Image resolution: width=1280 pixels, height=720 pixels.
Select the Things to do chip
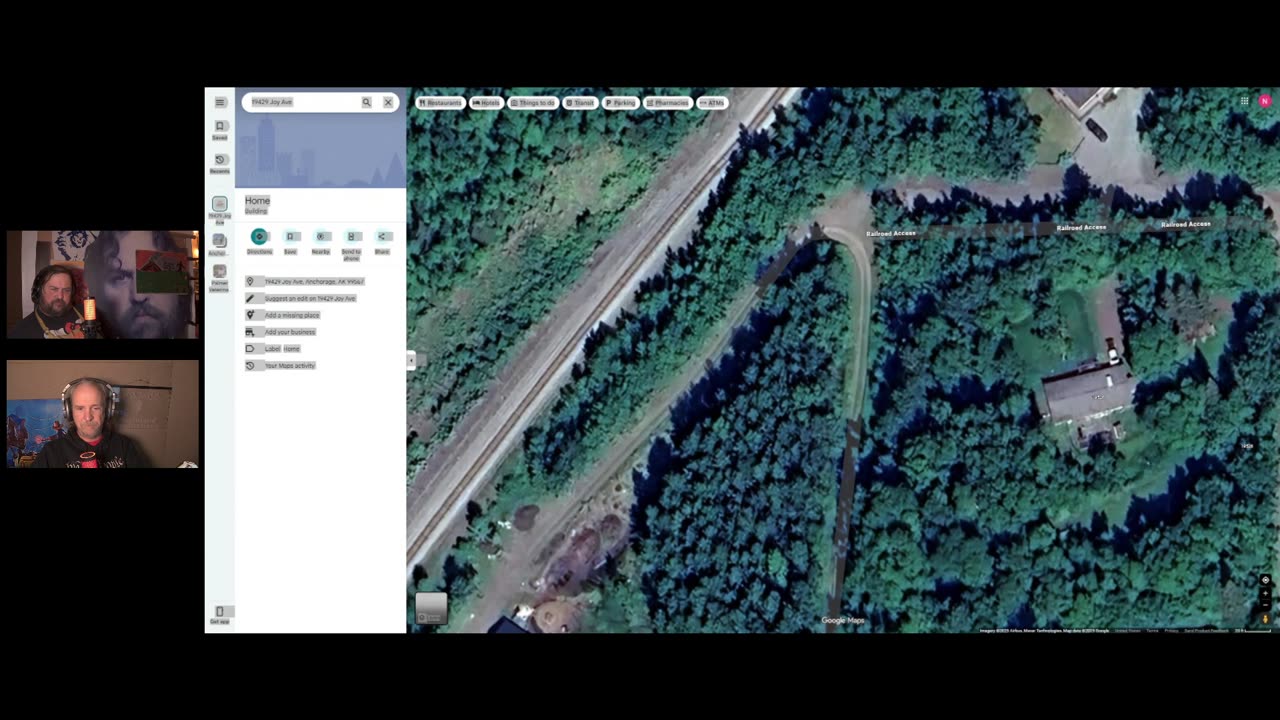[533, 103]
